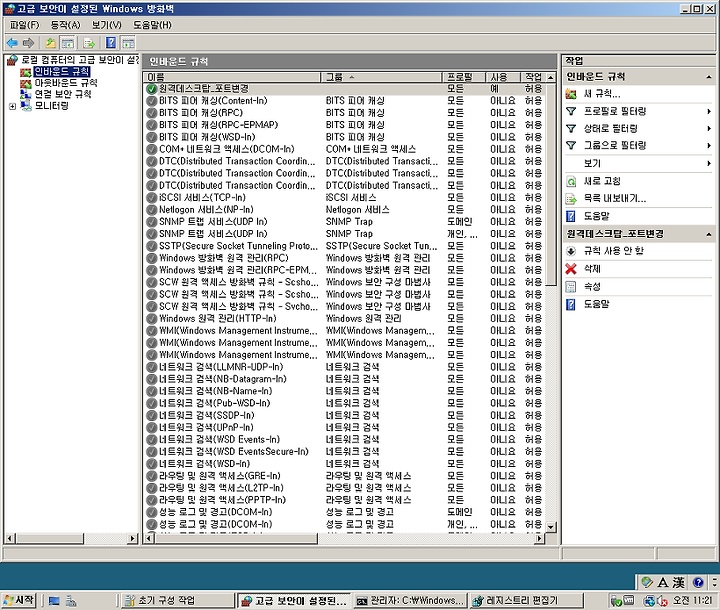Click the 상태로 필터링 funnel icon
The image size is (720, 610).
click(571, 129)
